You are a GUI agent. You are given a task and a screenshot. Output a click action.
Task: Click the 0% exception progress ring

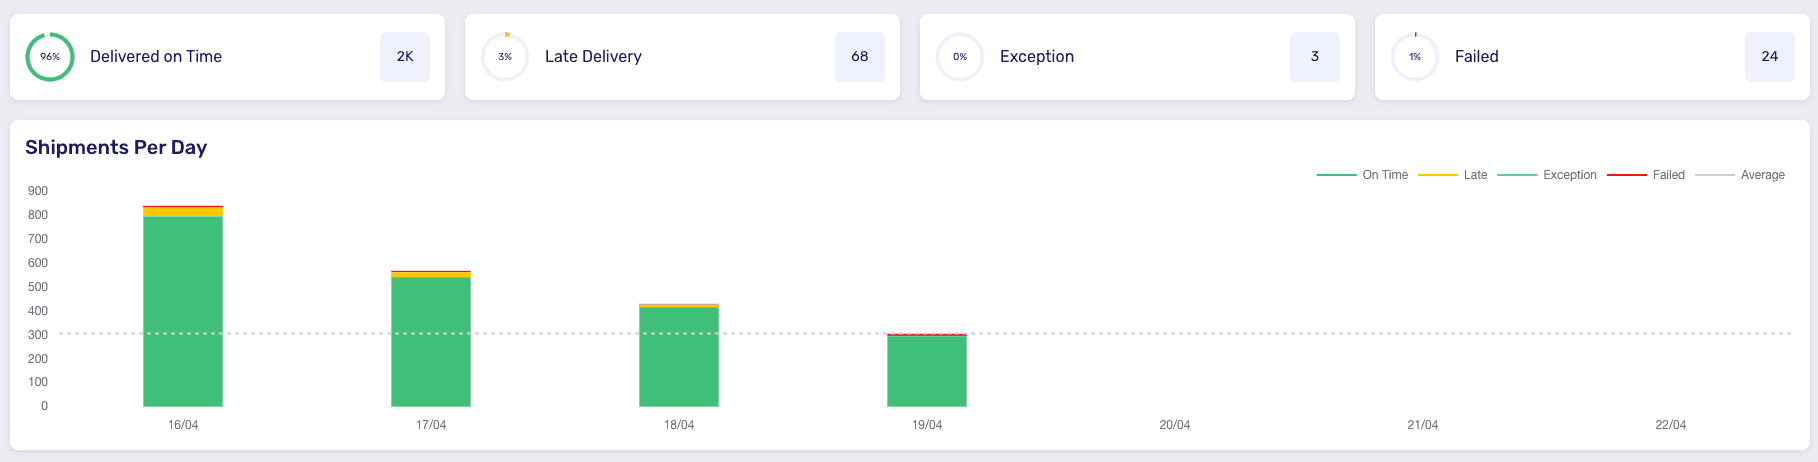(x=960, y=57)
